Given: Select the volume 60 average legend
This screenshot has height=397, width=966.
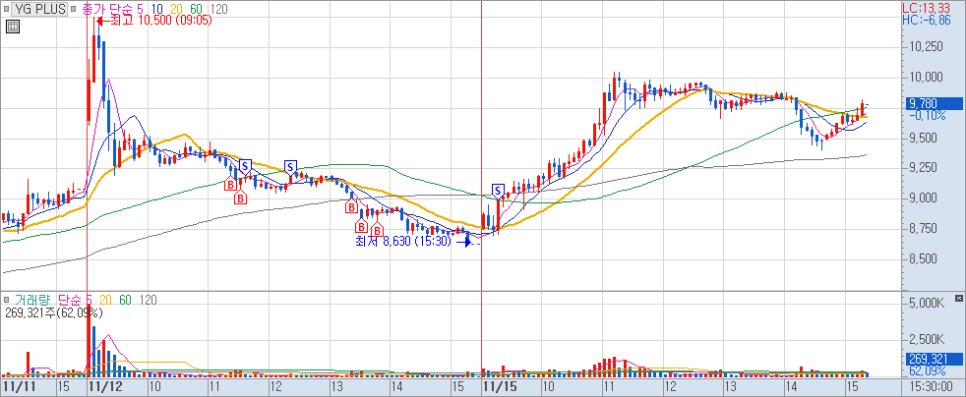Looking at the screenshot, I should pos(125,300).
